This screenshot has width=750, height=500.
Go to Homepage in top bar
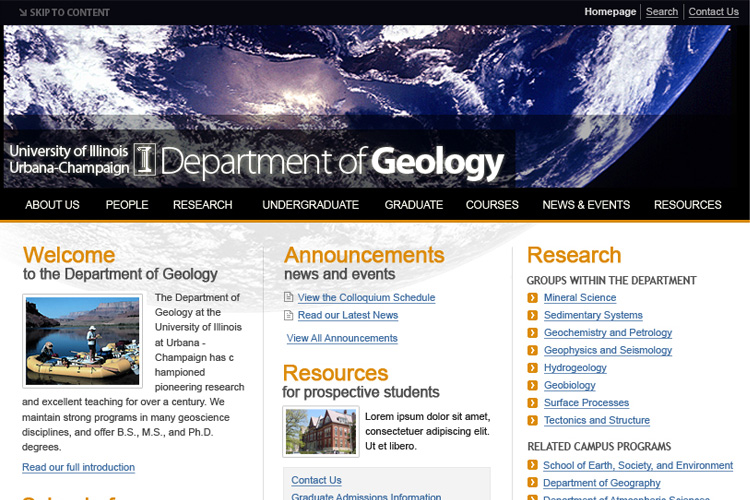tap(610, 11)
